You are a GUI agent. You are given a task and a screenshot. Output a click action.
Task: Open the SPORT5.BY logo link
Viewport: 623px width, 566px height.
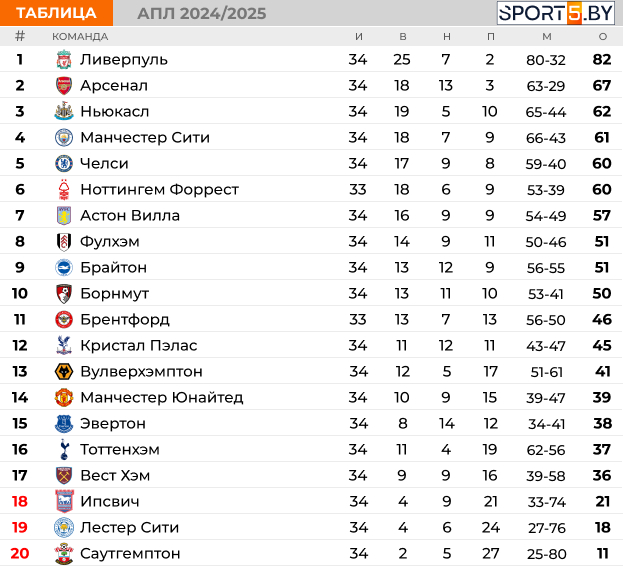[x=555, y=13]
